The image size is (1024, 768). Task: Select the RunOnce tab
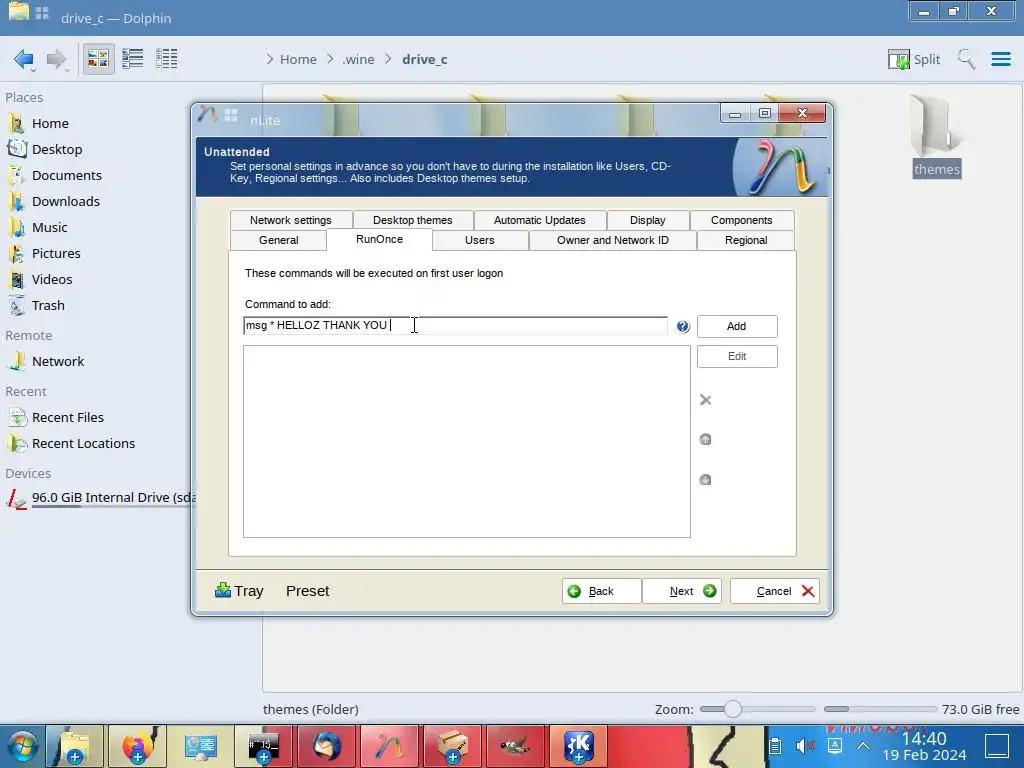[x=379, y=239]
